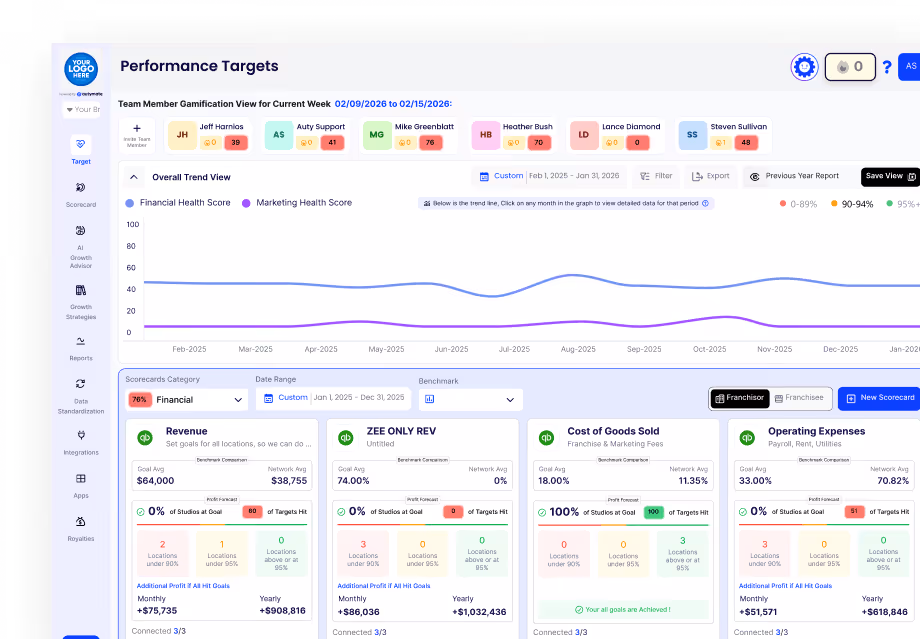The height and width of the screenshot is (639, 920).
Task: Open the Scorecards Category Financial dropdown
Action: point(186,400)
